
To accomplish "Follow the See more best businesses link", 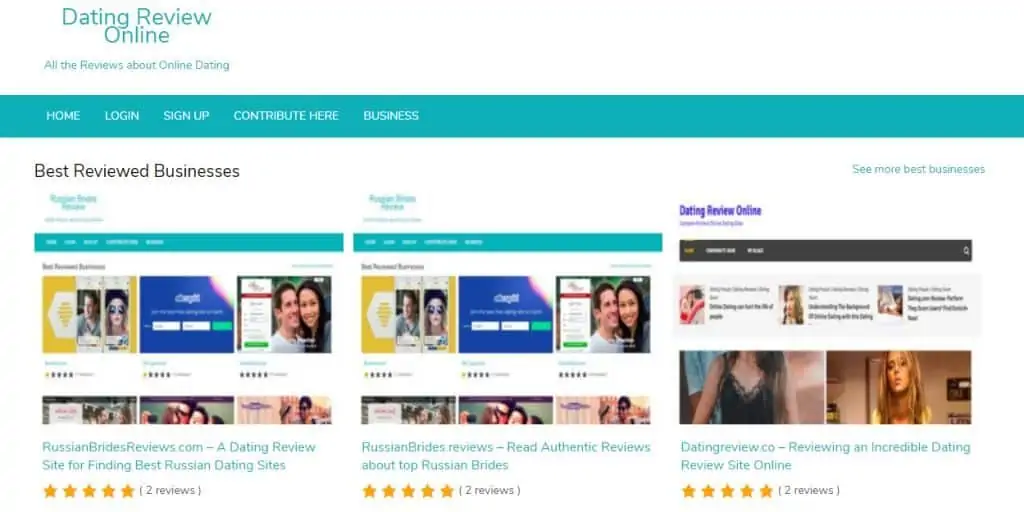I will pos(918,169).
